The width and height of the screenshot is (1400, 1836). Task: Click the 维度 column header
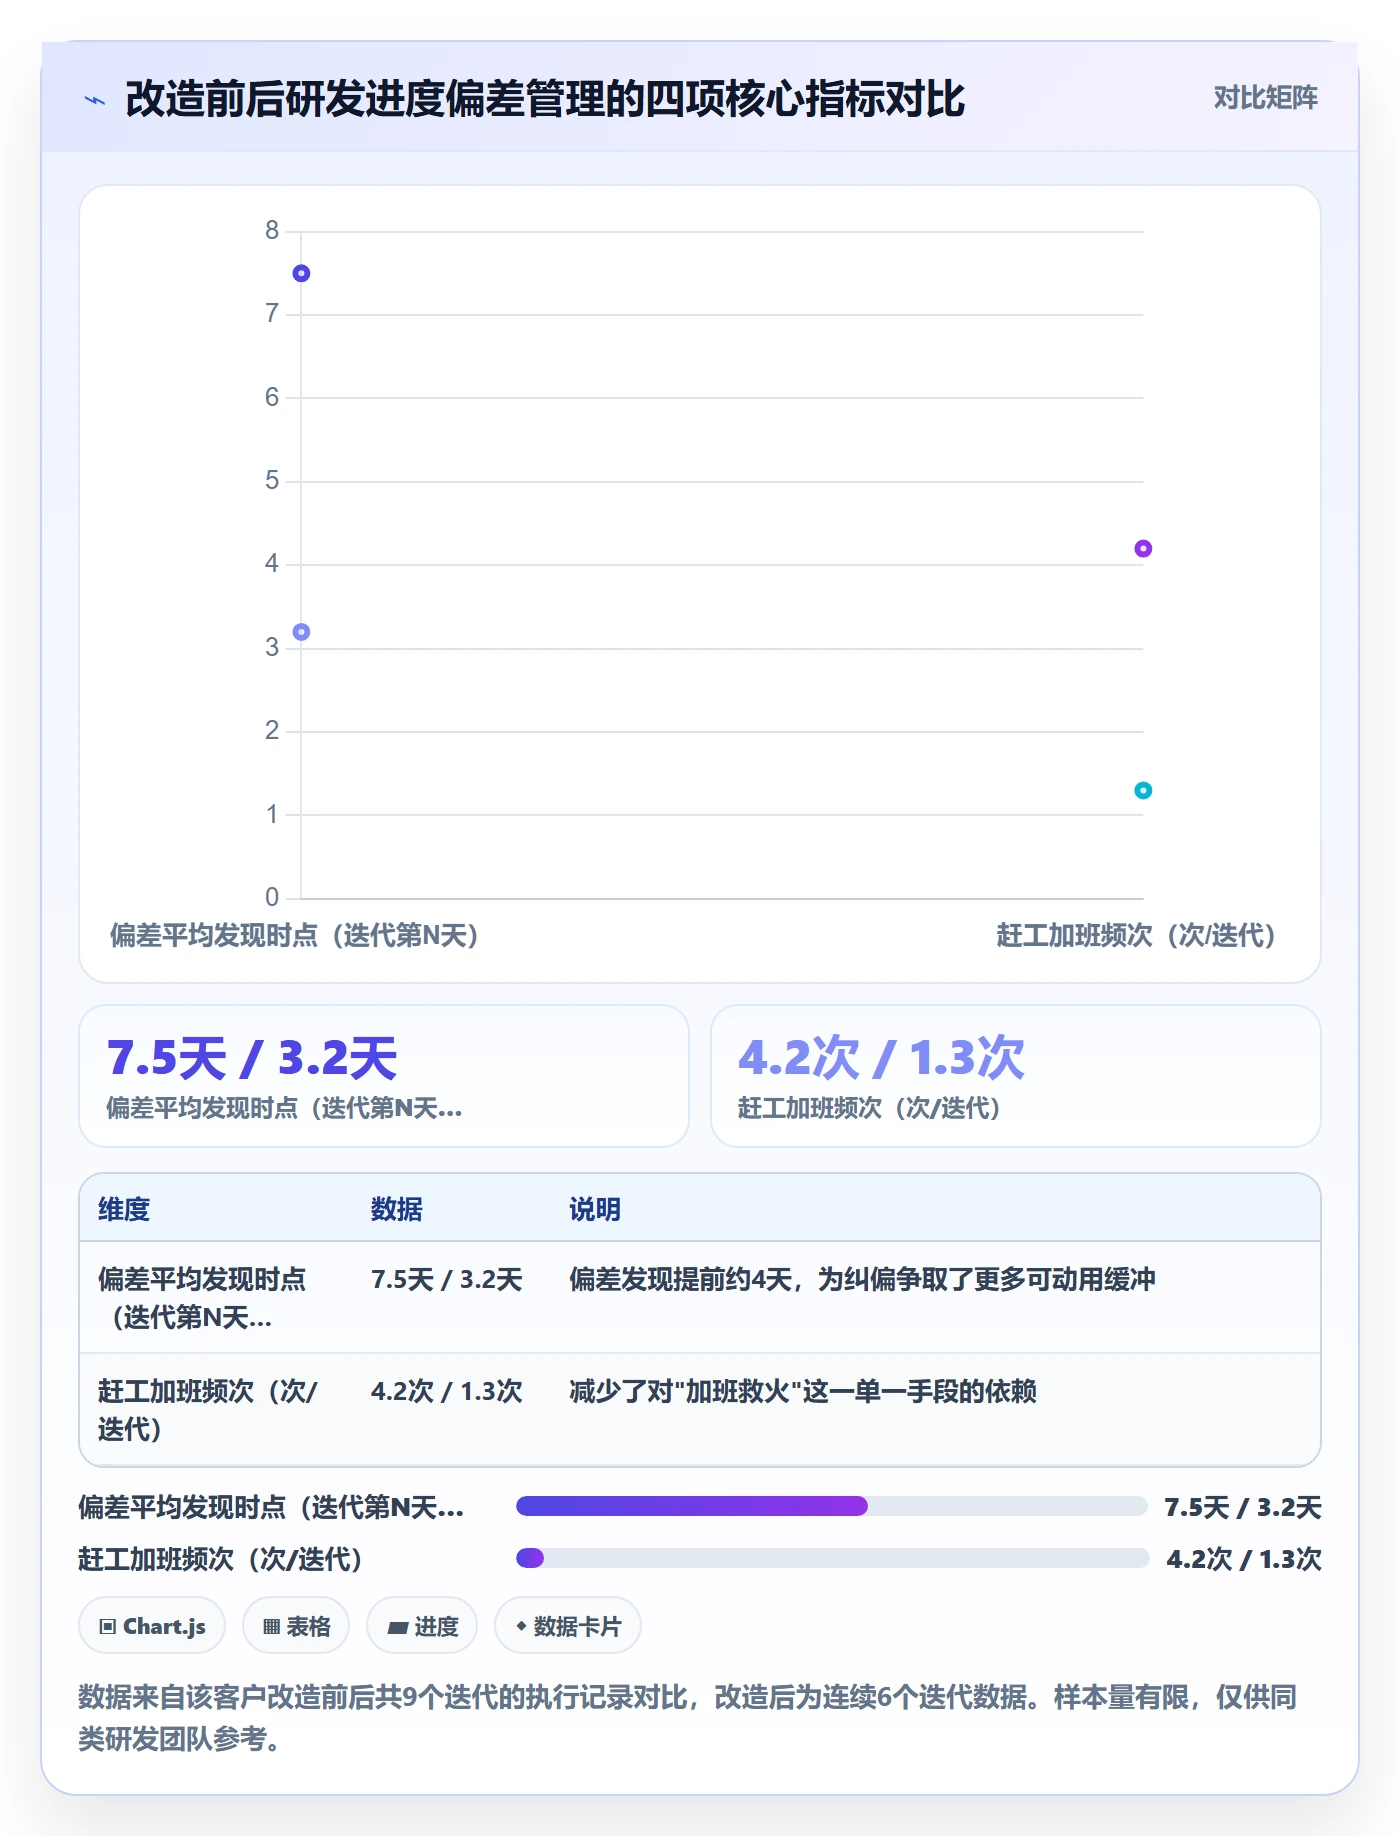click(x=124, y=1209)
